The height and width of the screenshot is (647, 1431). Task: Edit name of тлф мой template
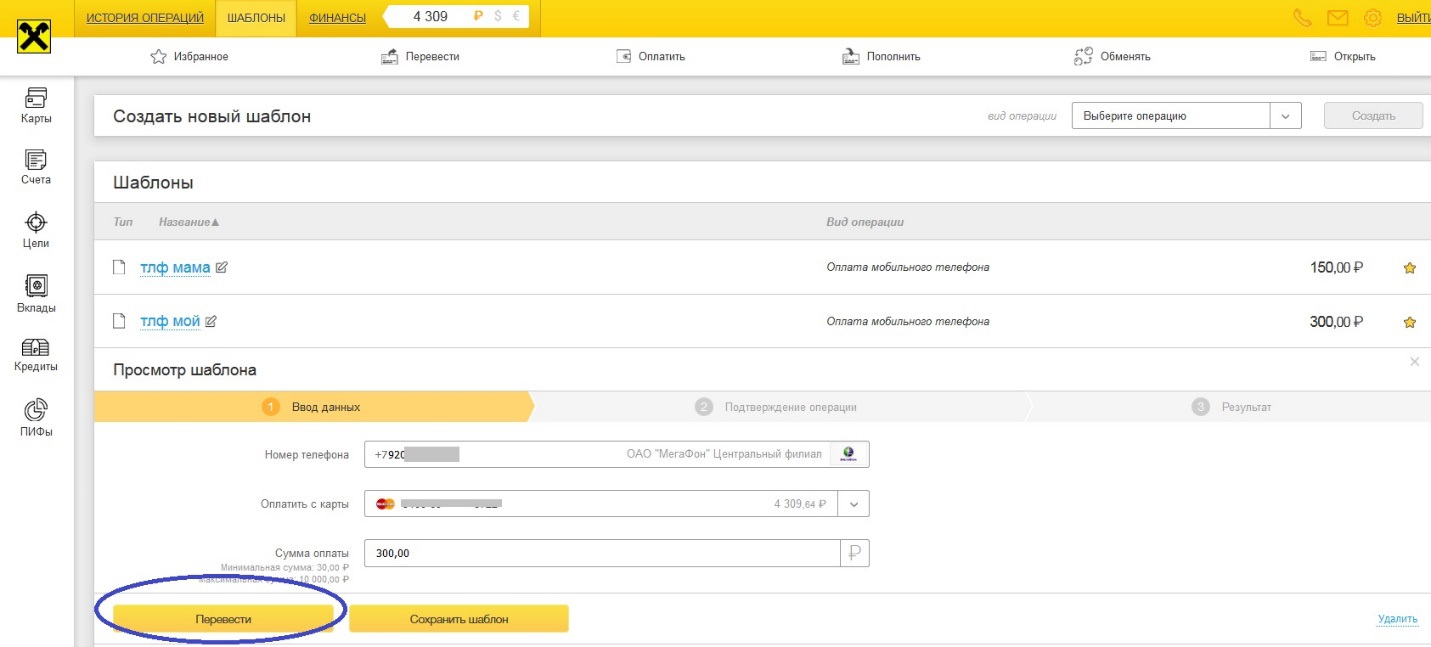click(x=211, y=321)
